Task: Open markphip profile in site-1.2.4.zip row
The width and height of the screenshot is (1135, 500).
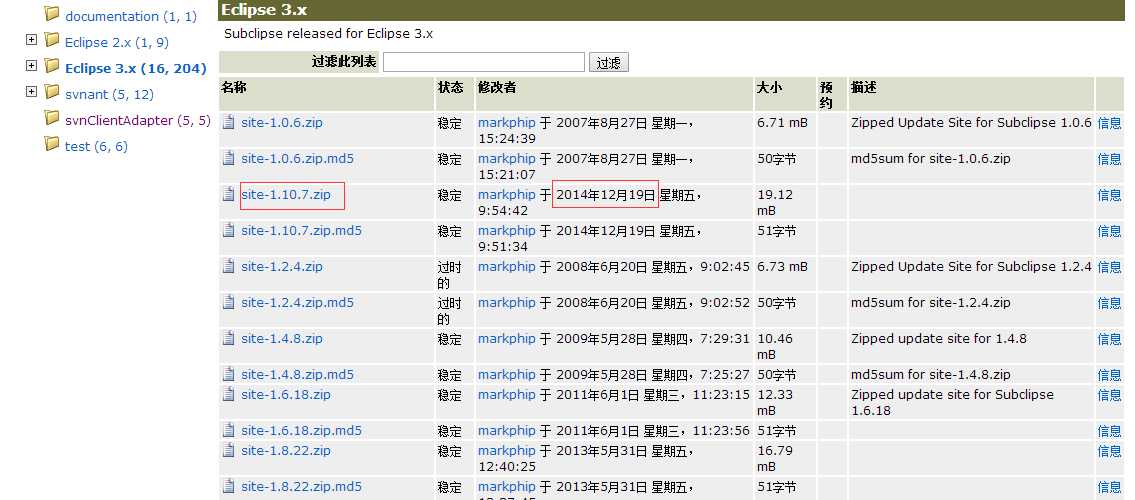Action: (507, 267)
